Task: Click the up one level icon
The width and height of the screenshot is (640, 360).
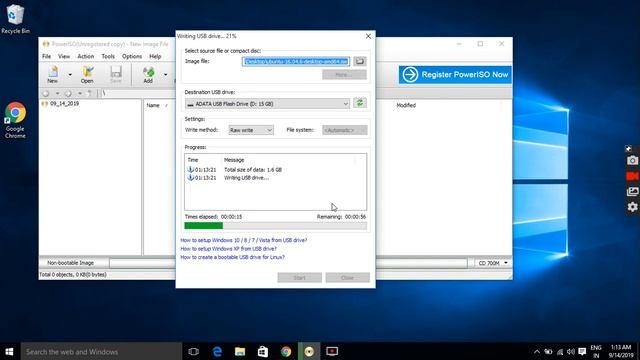Action: pyautogui.click(x=90, y=93)
